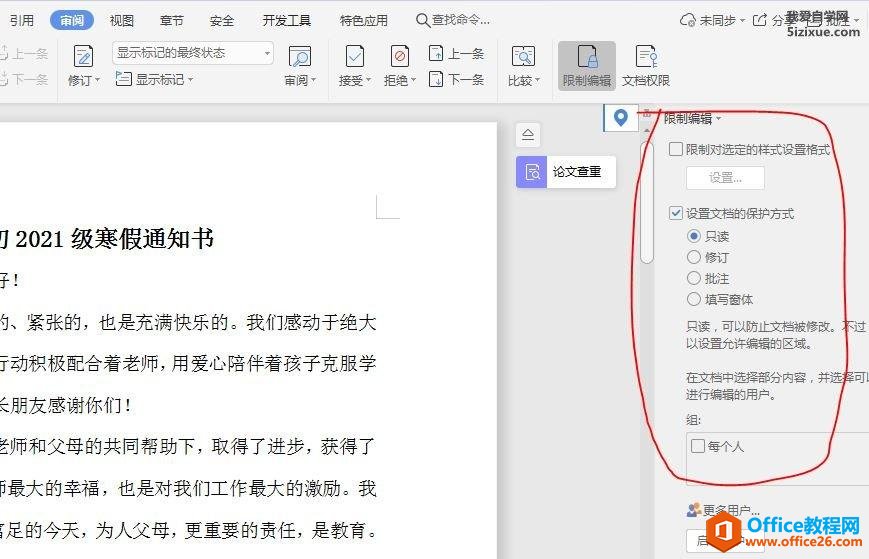Image resolution: width=869 pixels, height=559 pixels.
Task: Click the 查找命令 search box
Action: [x=453, y=20]
